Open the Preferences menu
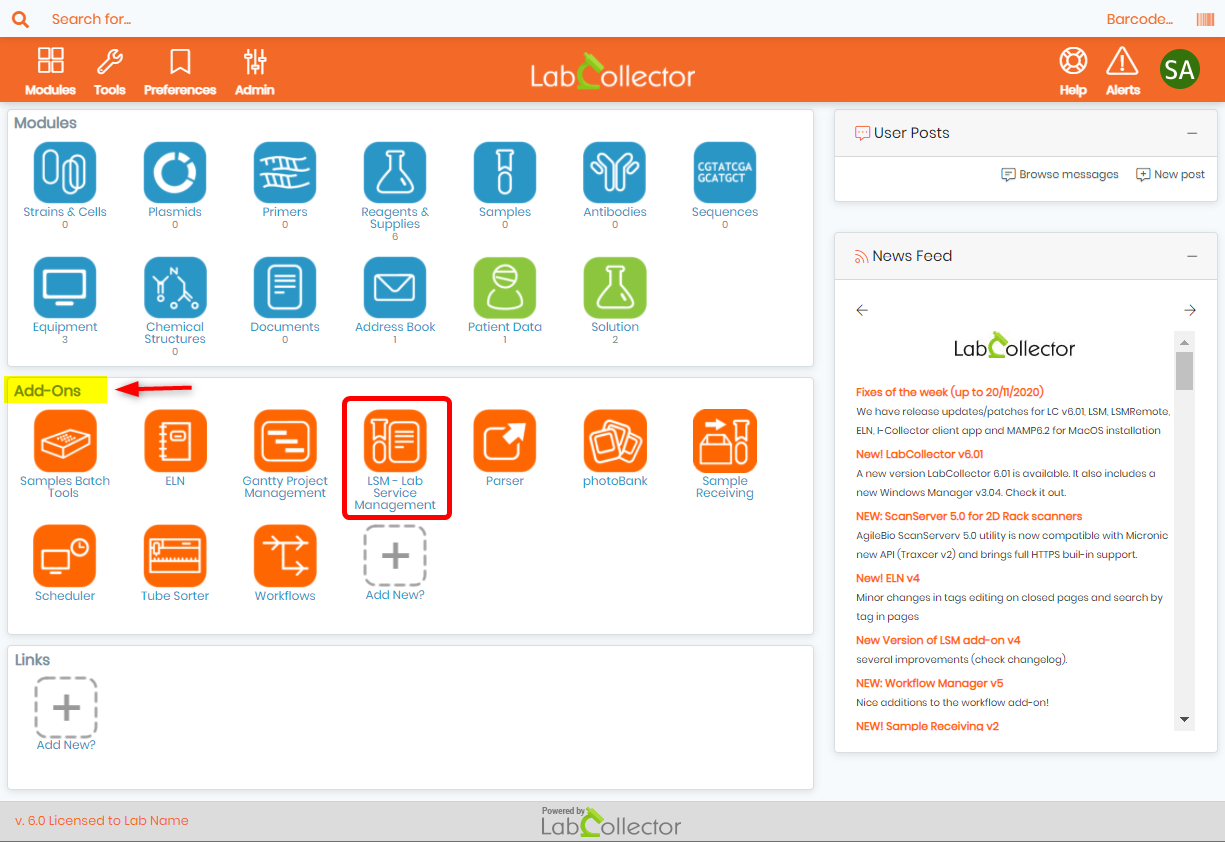Image resolution: width=1225 pixels, height=842 pixels. click(180, 71)
